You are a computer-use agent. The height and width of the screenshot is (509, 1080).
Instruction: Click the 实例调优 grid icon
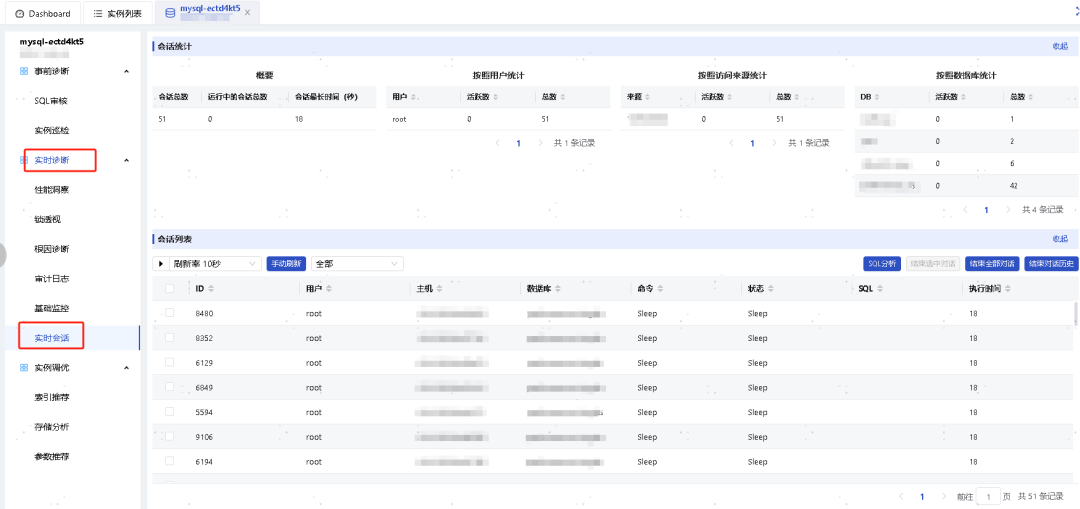[x=24, y=367]
